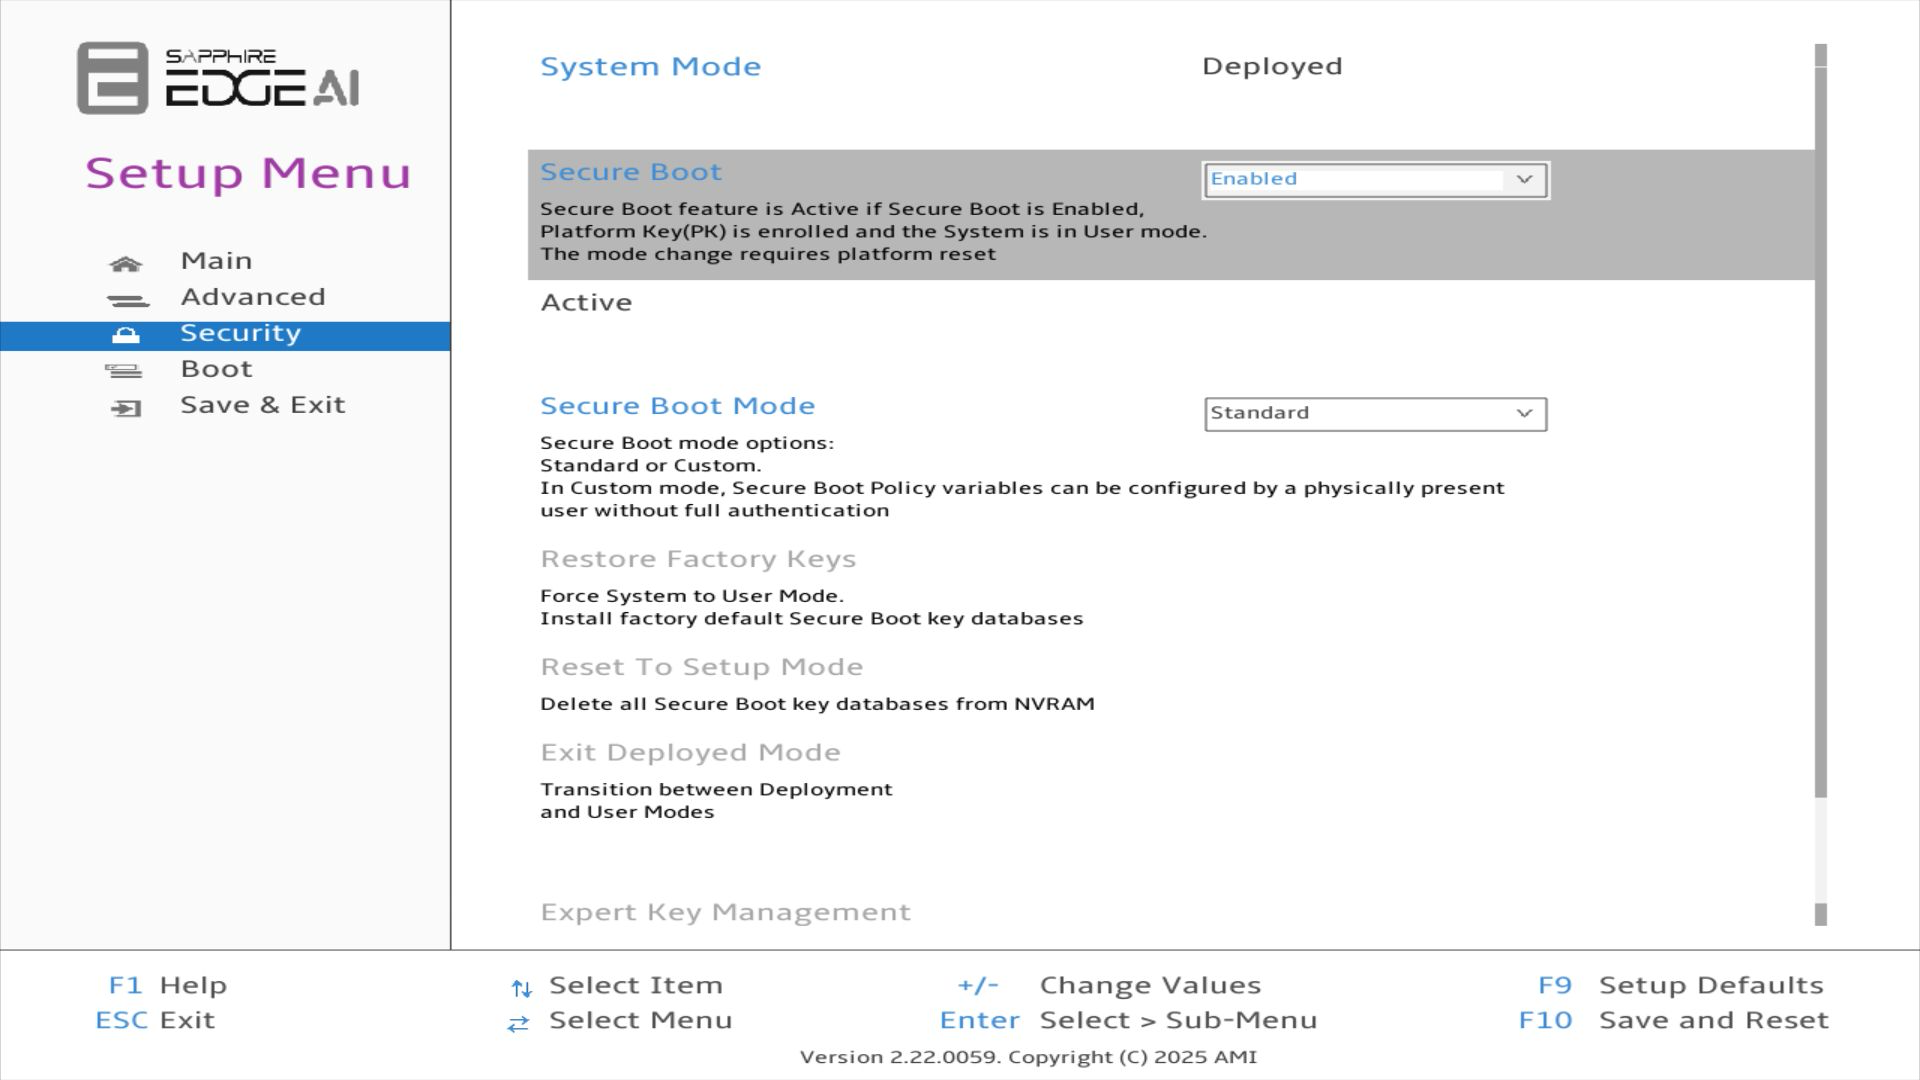Viewport: 1920px width, 1080px height.
Task: Switch to the Boot menu section
Action: tap(216, 369)
